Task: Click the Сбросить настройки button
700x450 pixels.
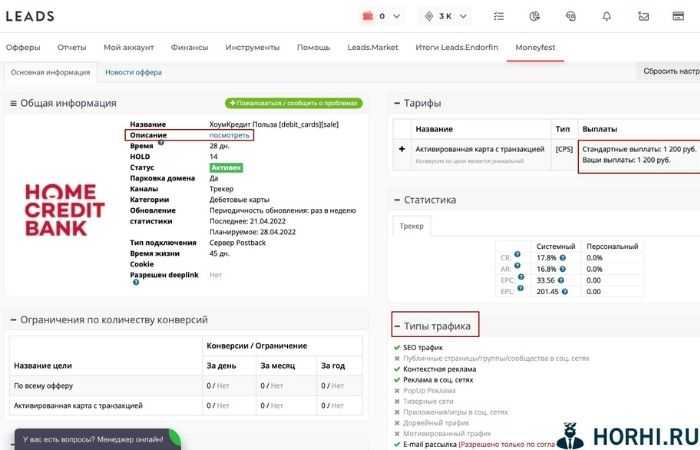Action: coord(670,71)
